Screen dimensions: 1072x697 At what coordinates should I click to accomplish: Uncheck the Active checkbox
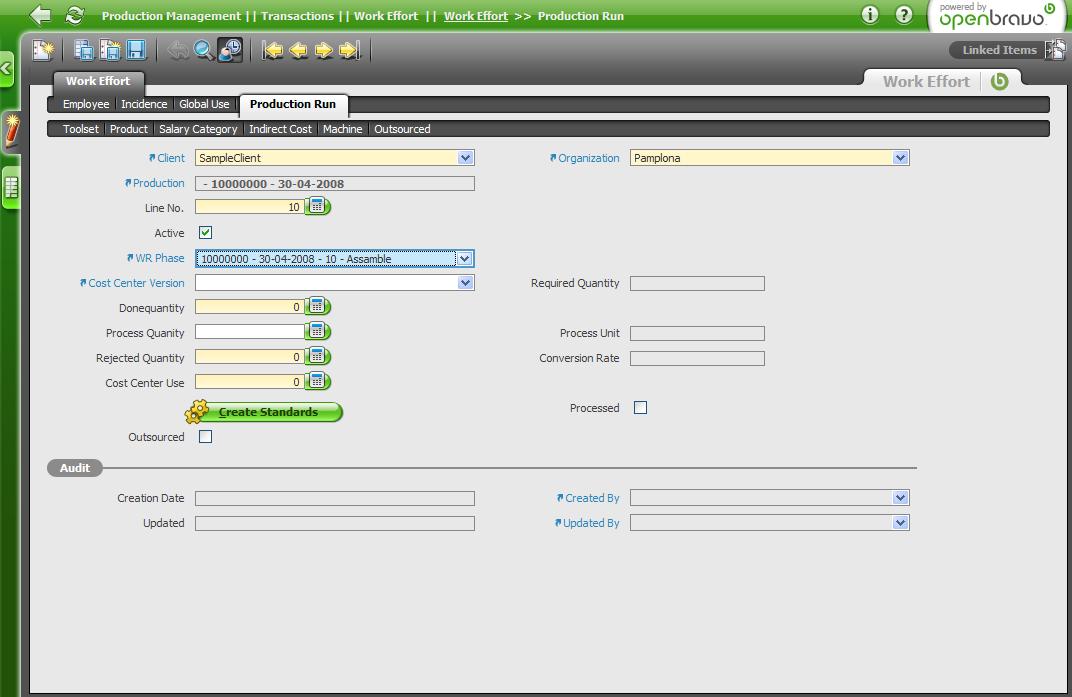[205, 233]
